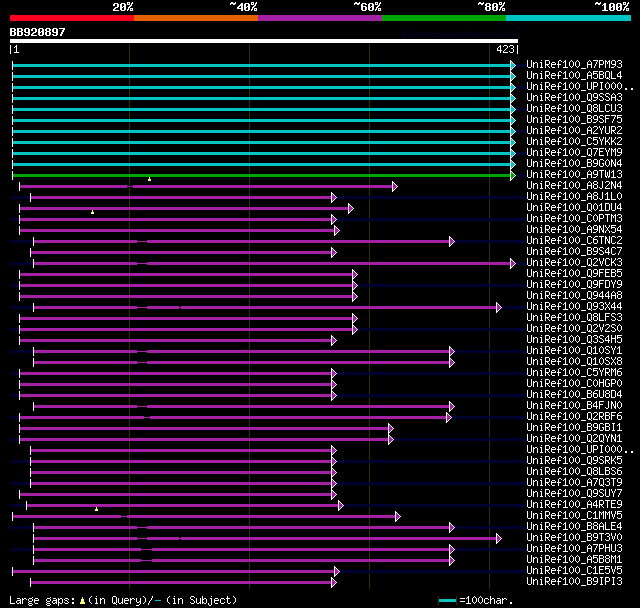Click the purple alignment bar for B4FJN0

(x=243, y=406)
